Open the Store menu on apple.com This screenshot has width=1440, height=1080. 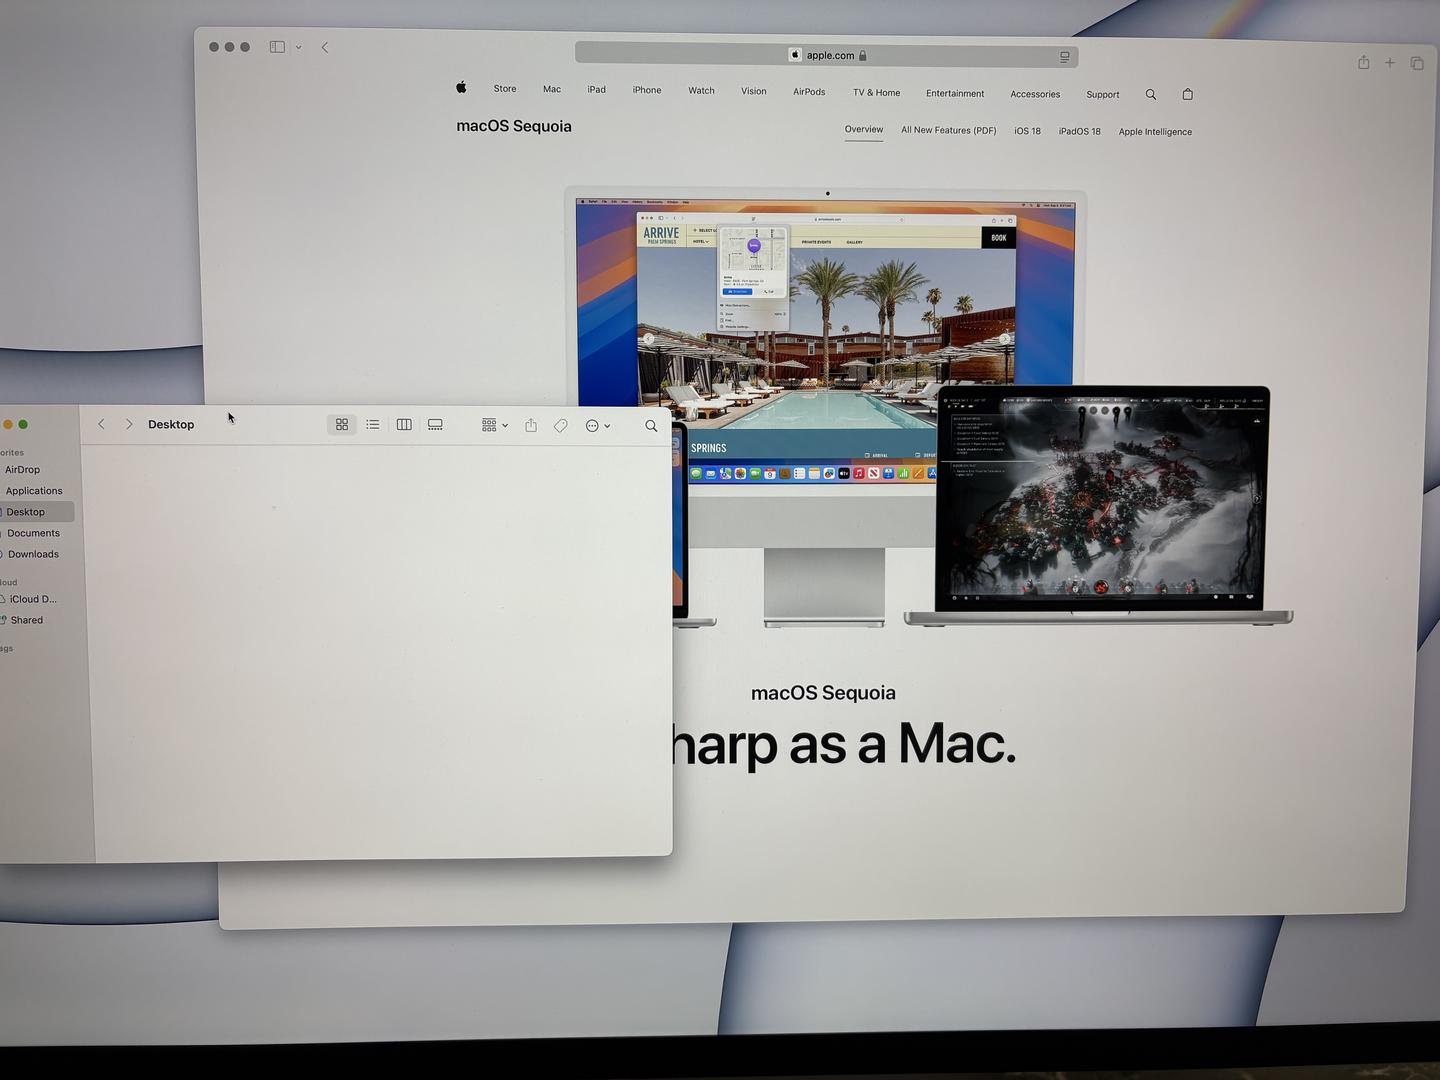coord(505,89)
